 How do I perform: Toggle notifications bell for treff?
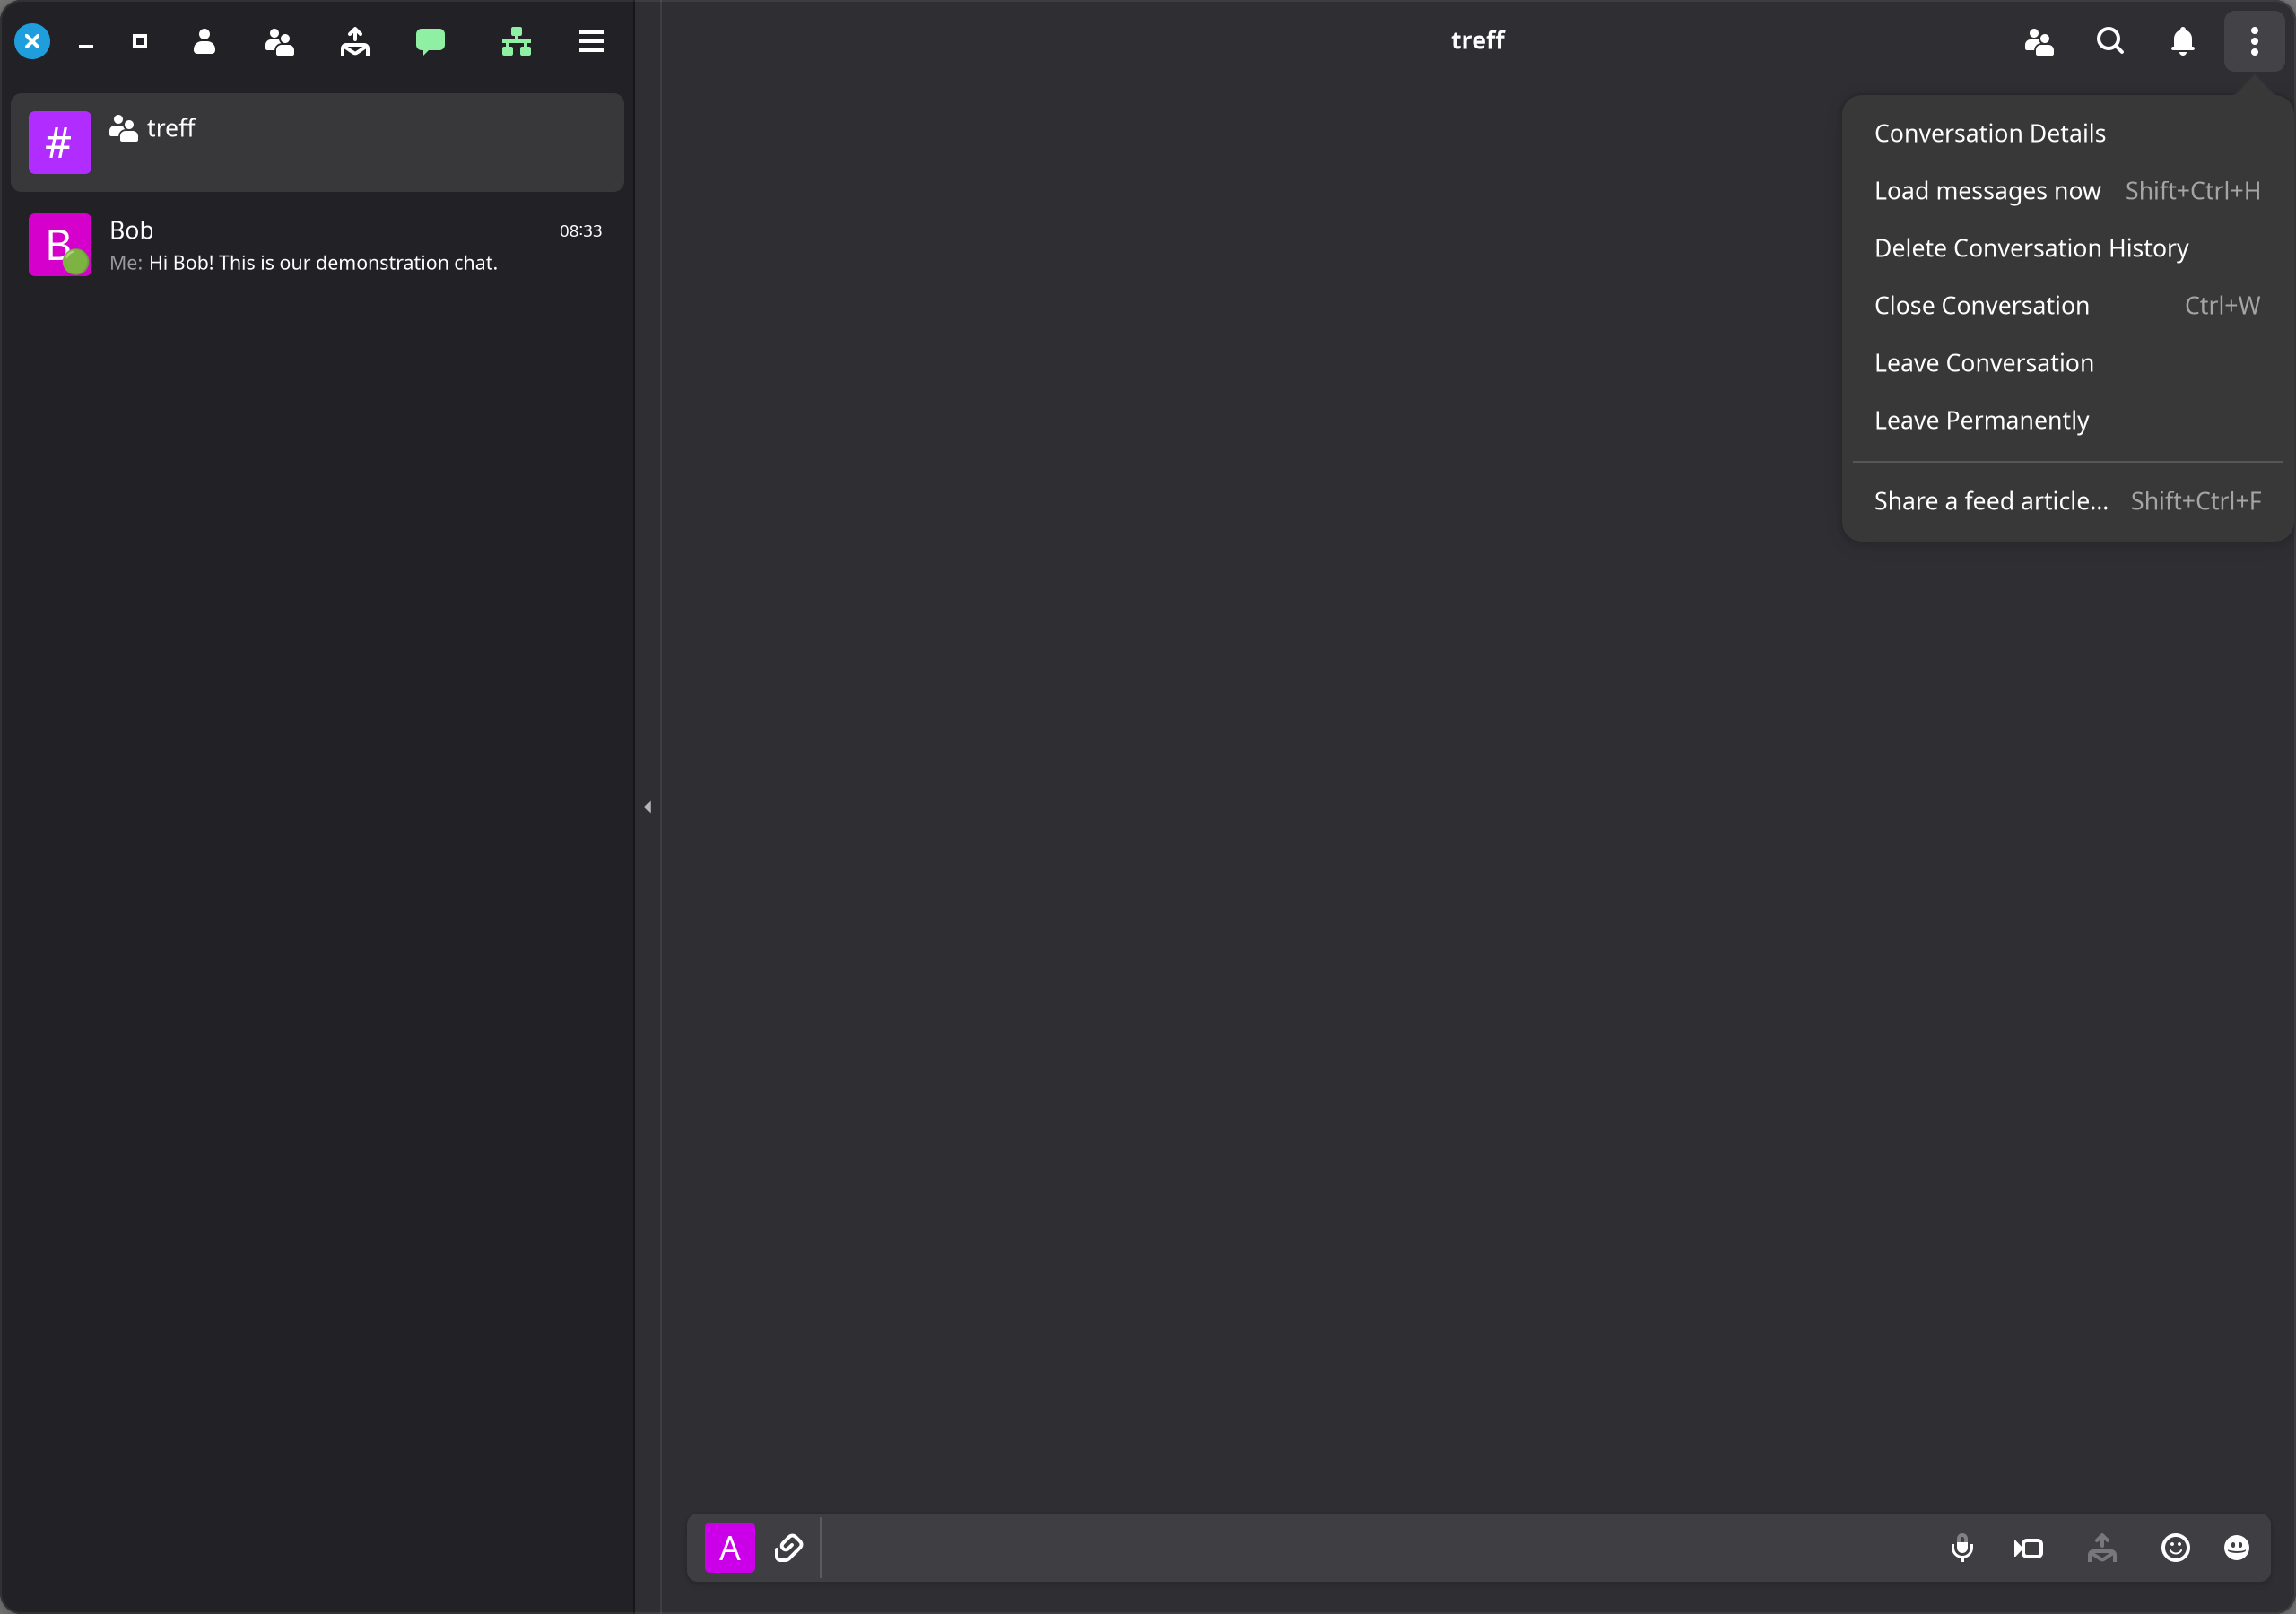pyautogui.click(x=2183, y=41)
